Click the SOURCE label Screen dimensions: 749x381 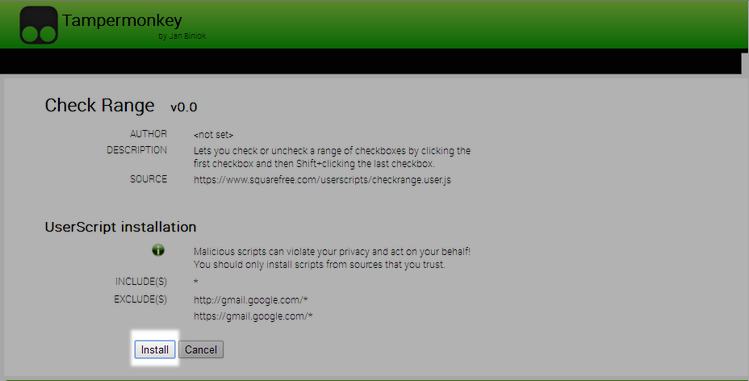149,179
